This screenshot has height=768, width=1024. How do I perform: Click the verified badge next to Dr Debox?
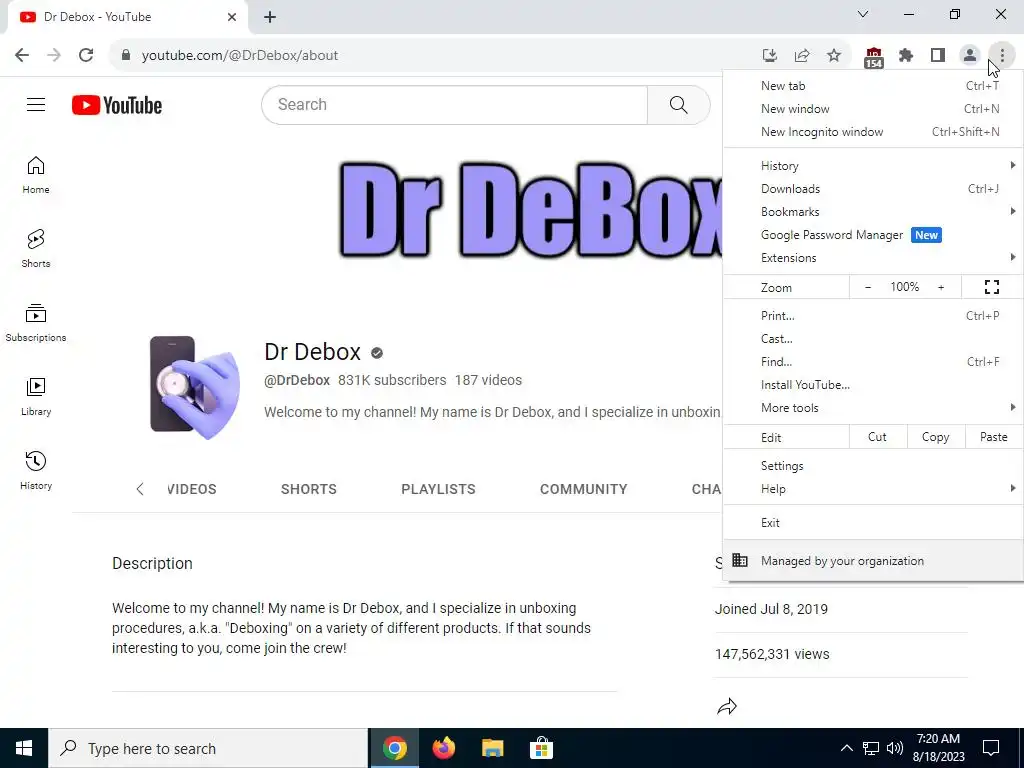coord(377,353)
